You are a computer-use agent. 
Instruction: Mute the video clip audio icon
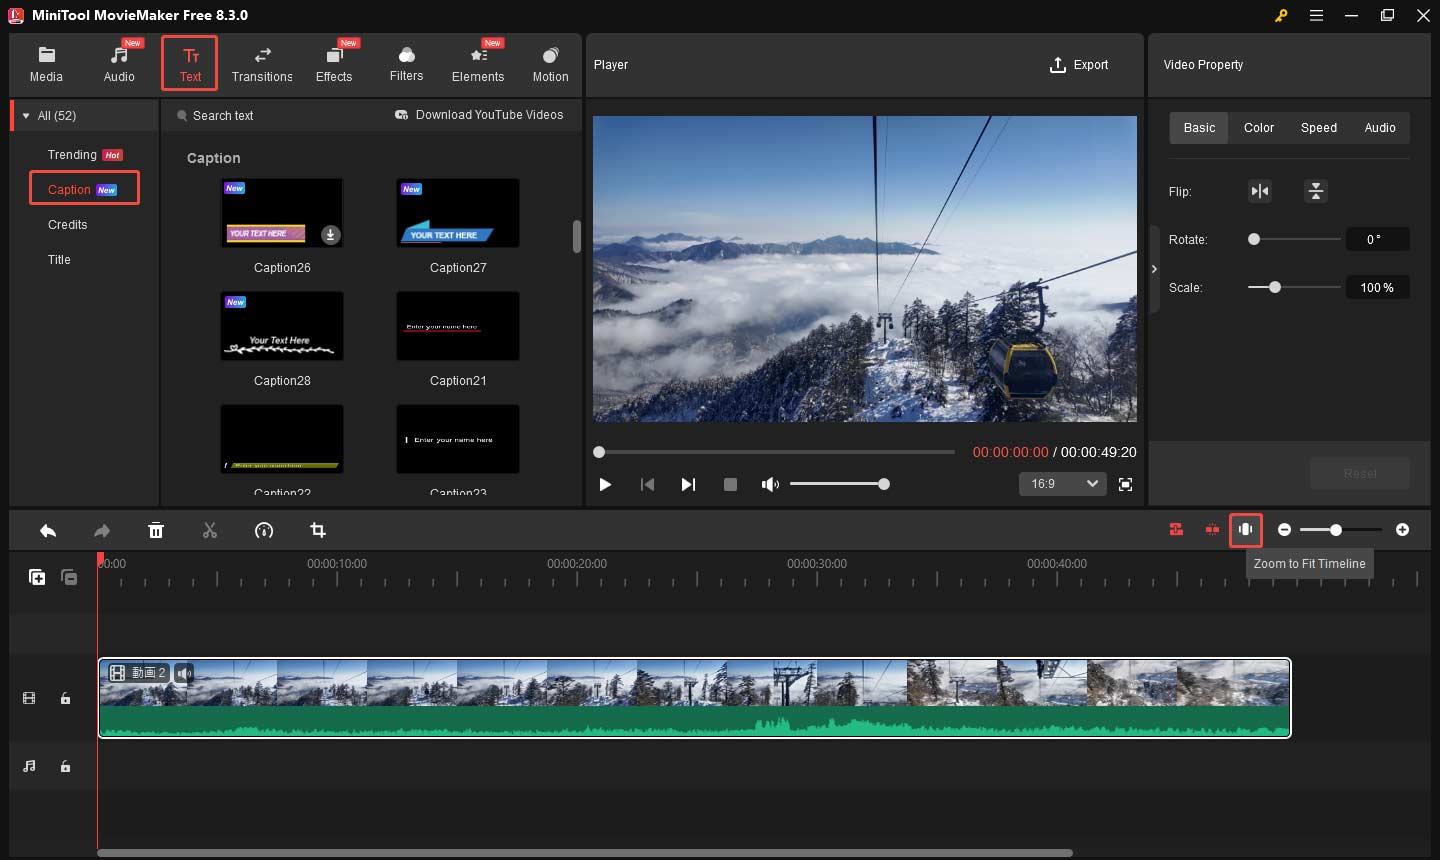[184, 673]
